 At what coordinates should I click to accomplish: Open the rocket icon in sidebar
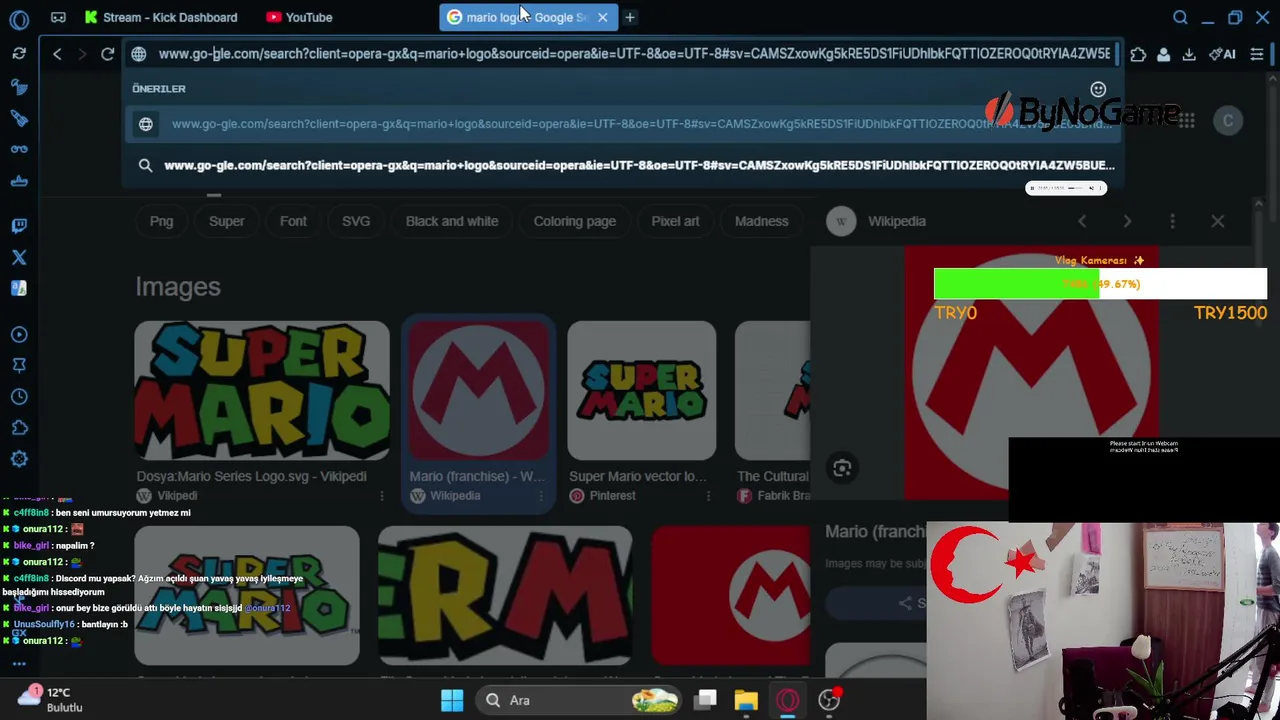(x=19, y=119)
